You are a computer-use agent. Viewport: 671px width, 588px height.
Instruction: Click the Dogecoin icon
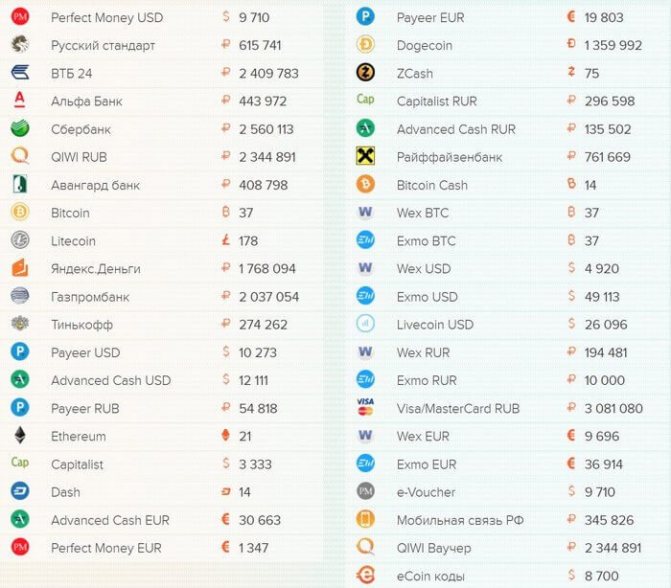[x=365, y=45]
